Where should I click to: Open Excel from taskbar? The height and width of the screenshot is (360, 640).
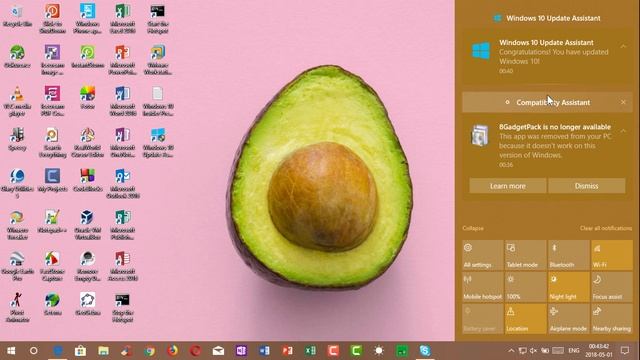[x=310, y=351]
